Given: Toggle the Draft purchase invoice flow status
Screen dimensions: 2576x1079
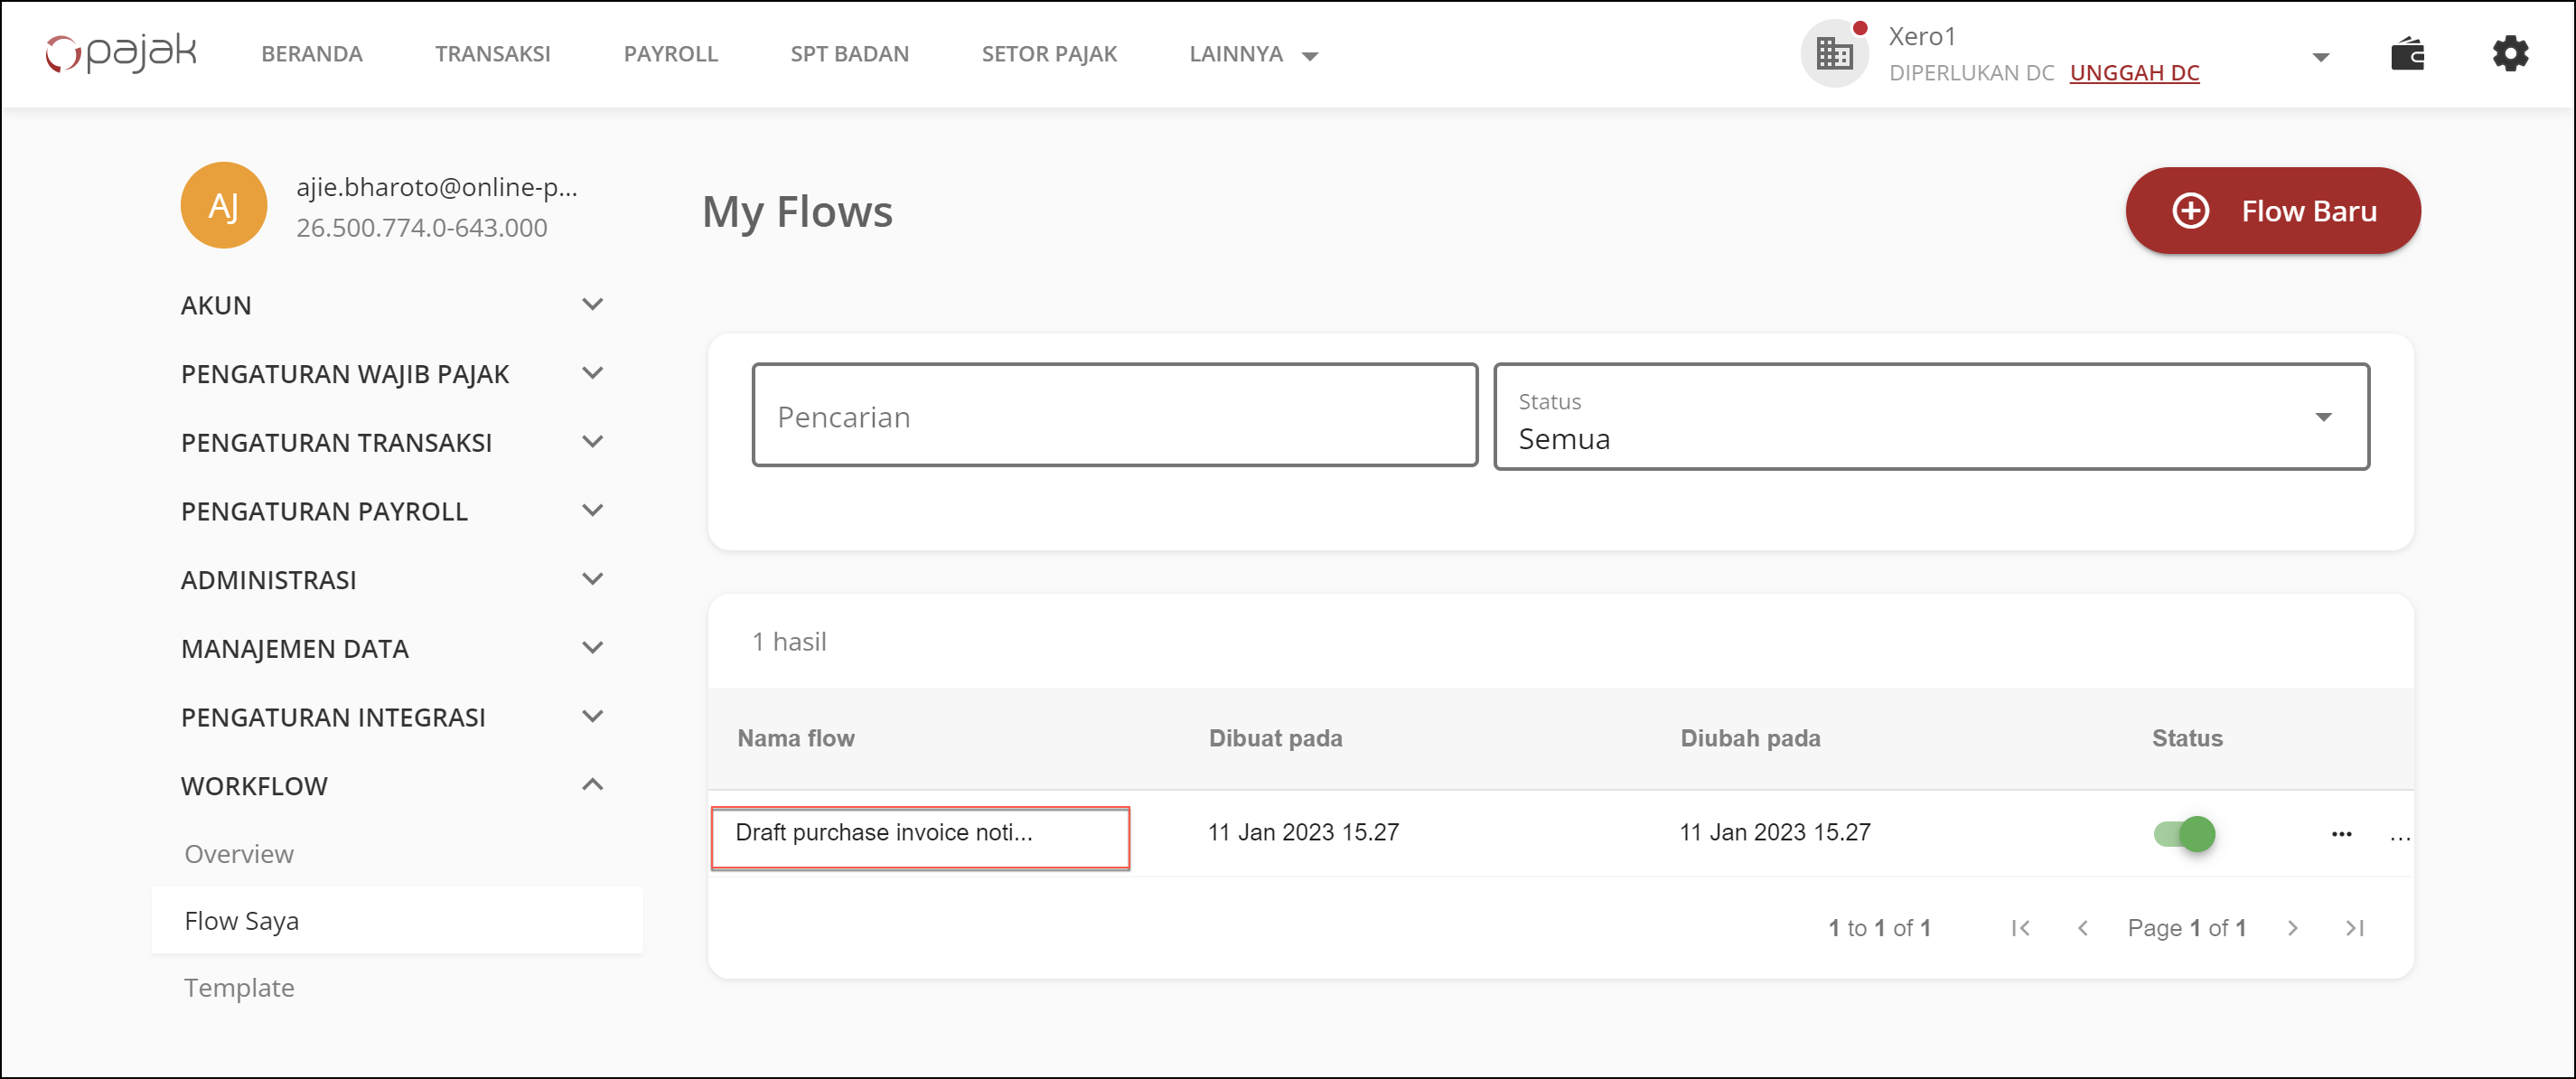Looking at the screenshot, I should pos(2184,834).
